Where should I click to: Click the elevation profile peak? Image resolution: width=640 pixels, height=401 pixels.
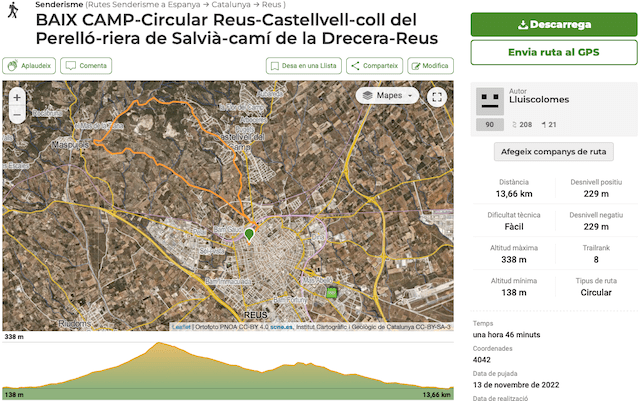point(160,346)
